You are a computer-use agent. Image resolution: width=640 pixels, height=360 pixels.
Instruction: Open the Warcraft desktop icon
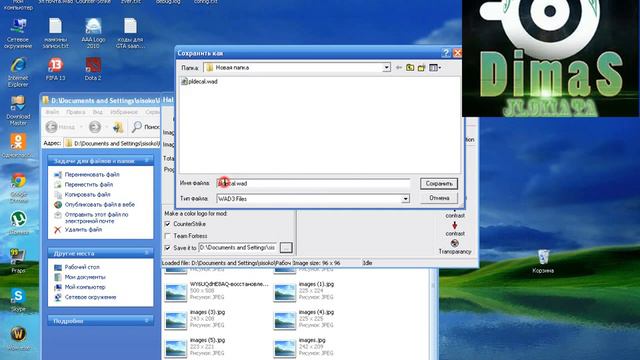pos(18,338)
